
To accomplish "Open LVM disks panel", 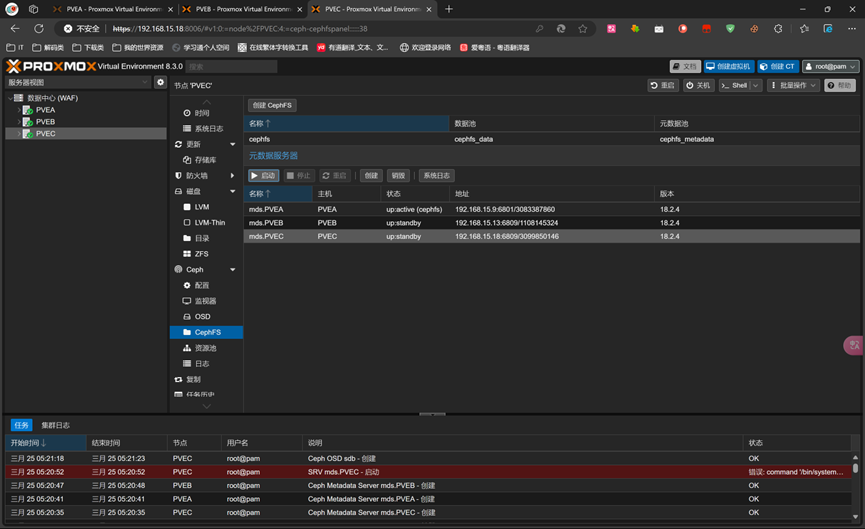I will coord(201,207).
